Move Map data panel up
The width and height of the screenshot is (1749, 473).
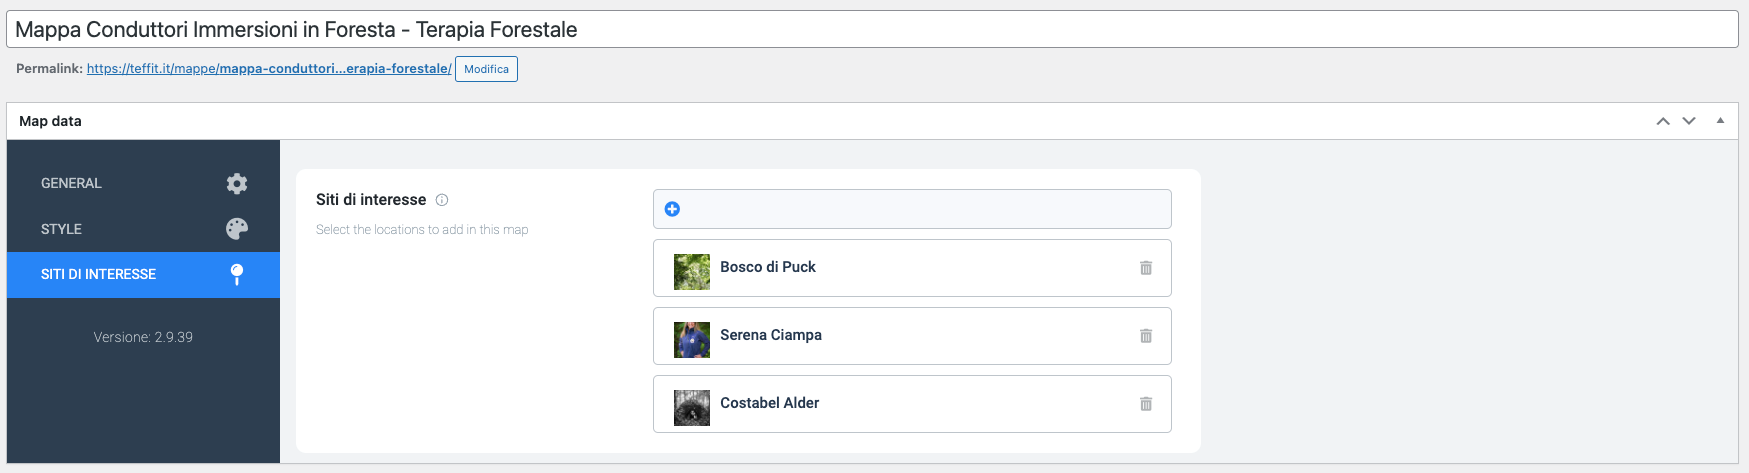click(1663, 121)
